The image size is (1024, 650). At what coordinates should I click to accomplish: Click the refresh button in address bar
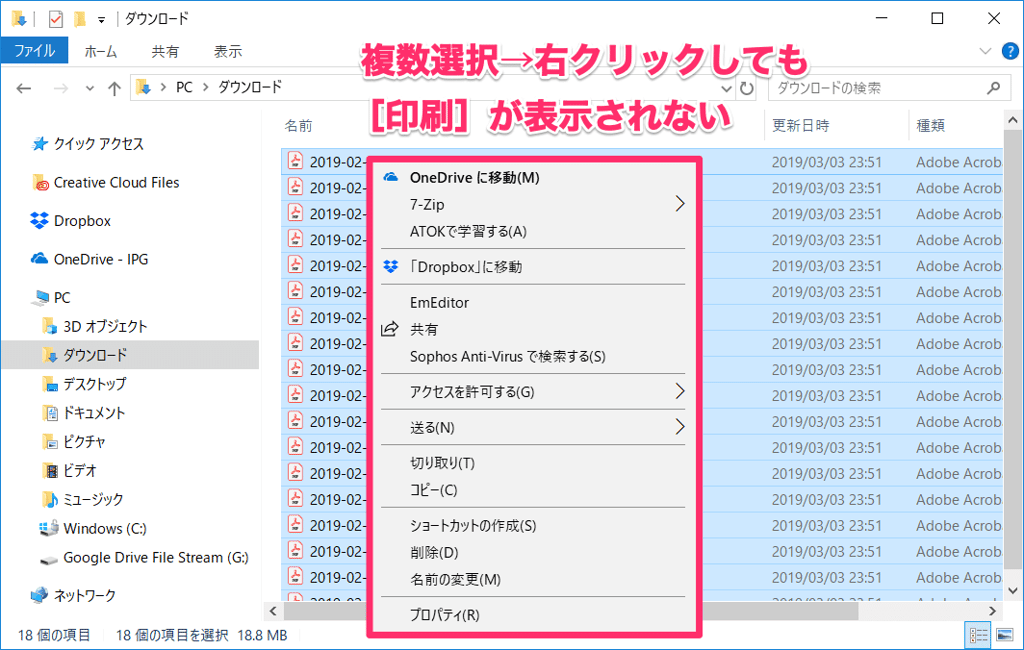tap(746, 88)
